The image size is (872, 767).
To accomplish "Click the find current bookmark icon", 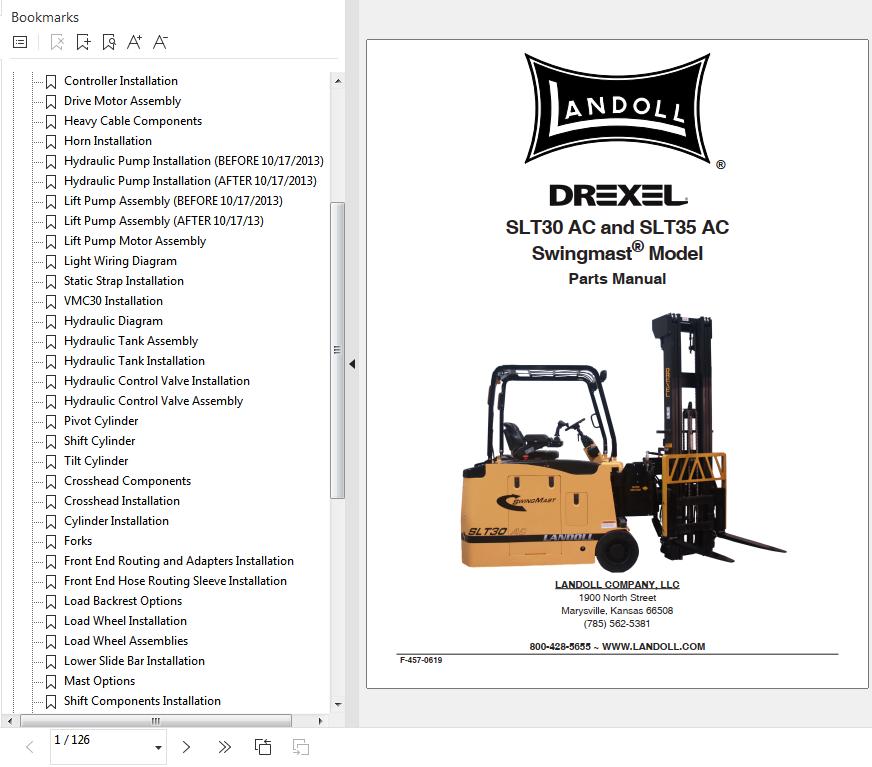I will pos(109,42).
